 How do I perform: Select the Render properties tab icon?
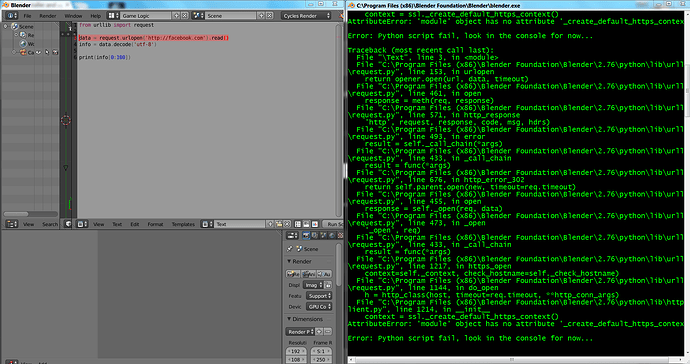point(306,236)
